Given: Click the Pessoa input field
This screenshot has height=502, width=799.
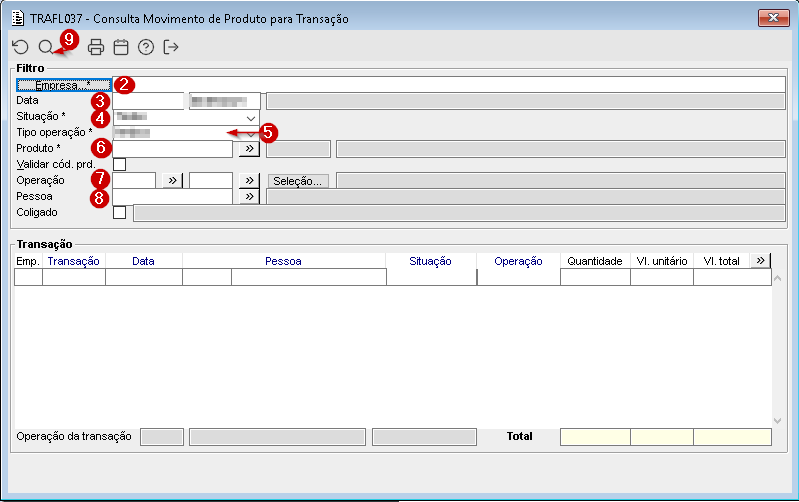Looking at the screenshot, I should [x=172, y=197].
